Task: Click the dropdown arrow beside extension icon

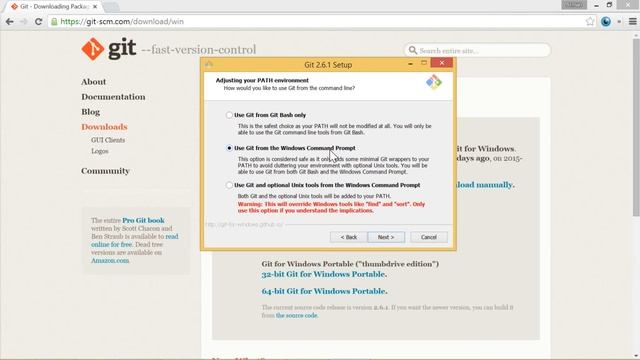Action: [619, 22]
